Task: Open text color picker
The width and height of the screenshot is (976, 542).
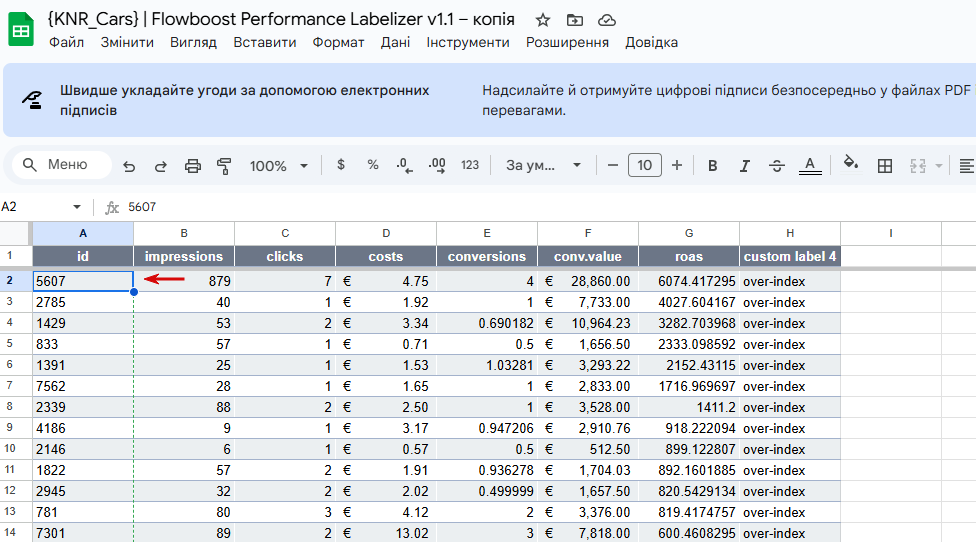Action: coord(810,166)
